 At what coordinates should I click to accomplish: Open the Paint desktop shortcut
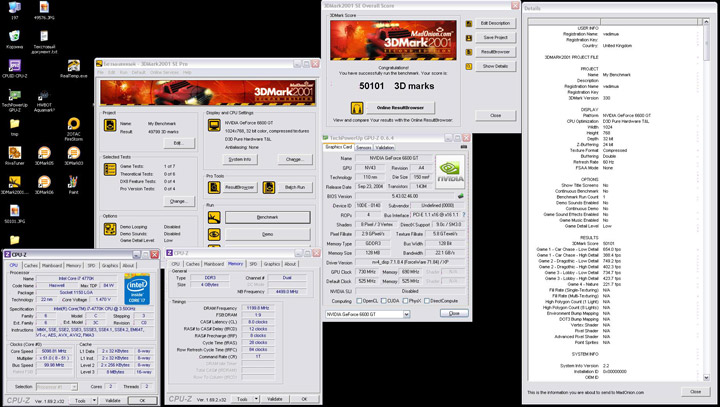point(73,182)
